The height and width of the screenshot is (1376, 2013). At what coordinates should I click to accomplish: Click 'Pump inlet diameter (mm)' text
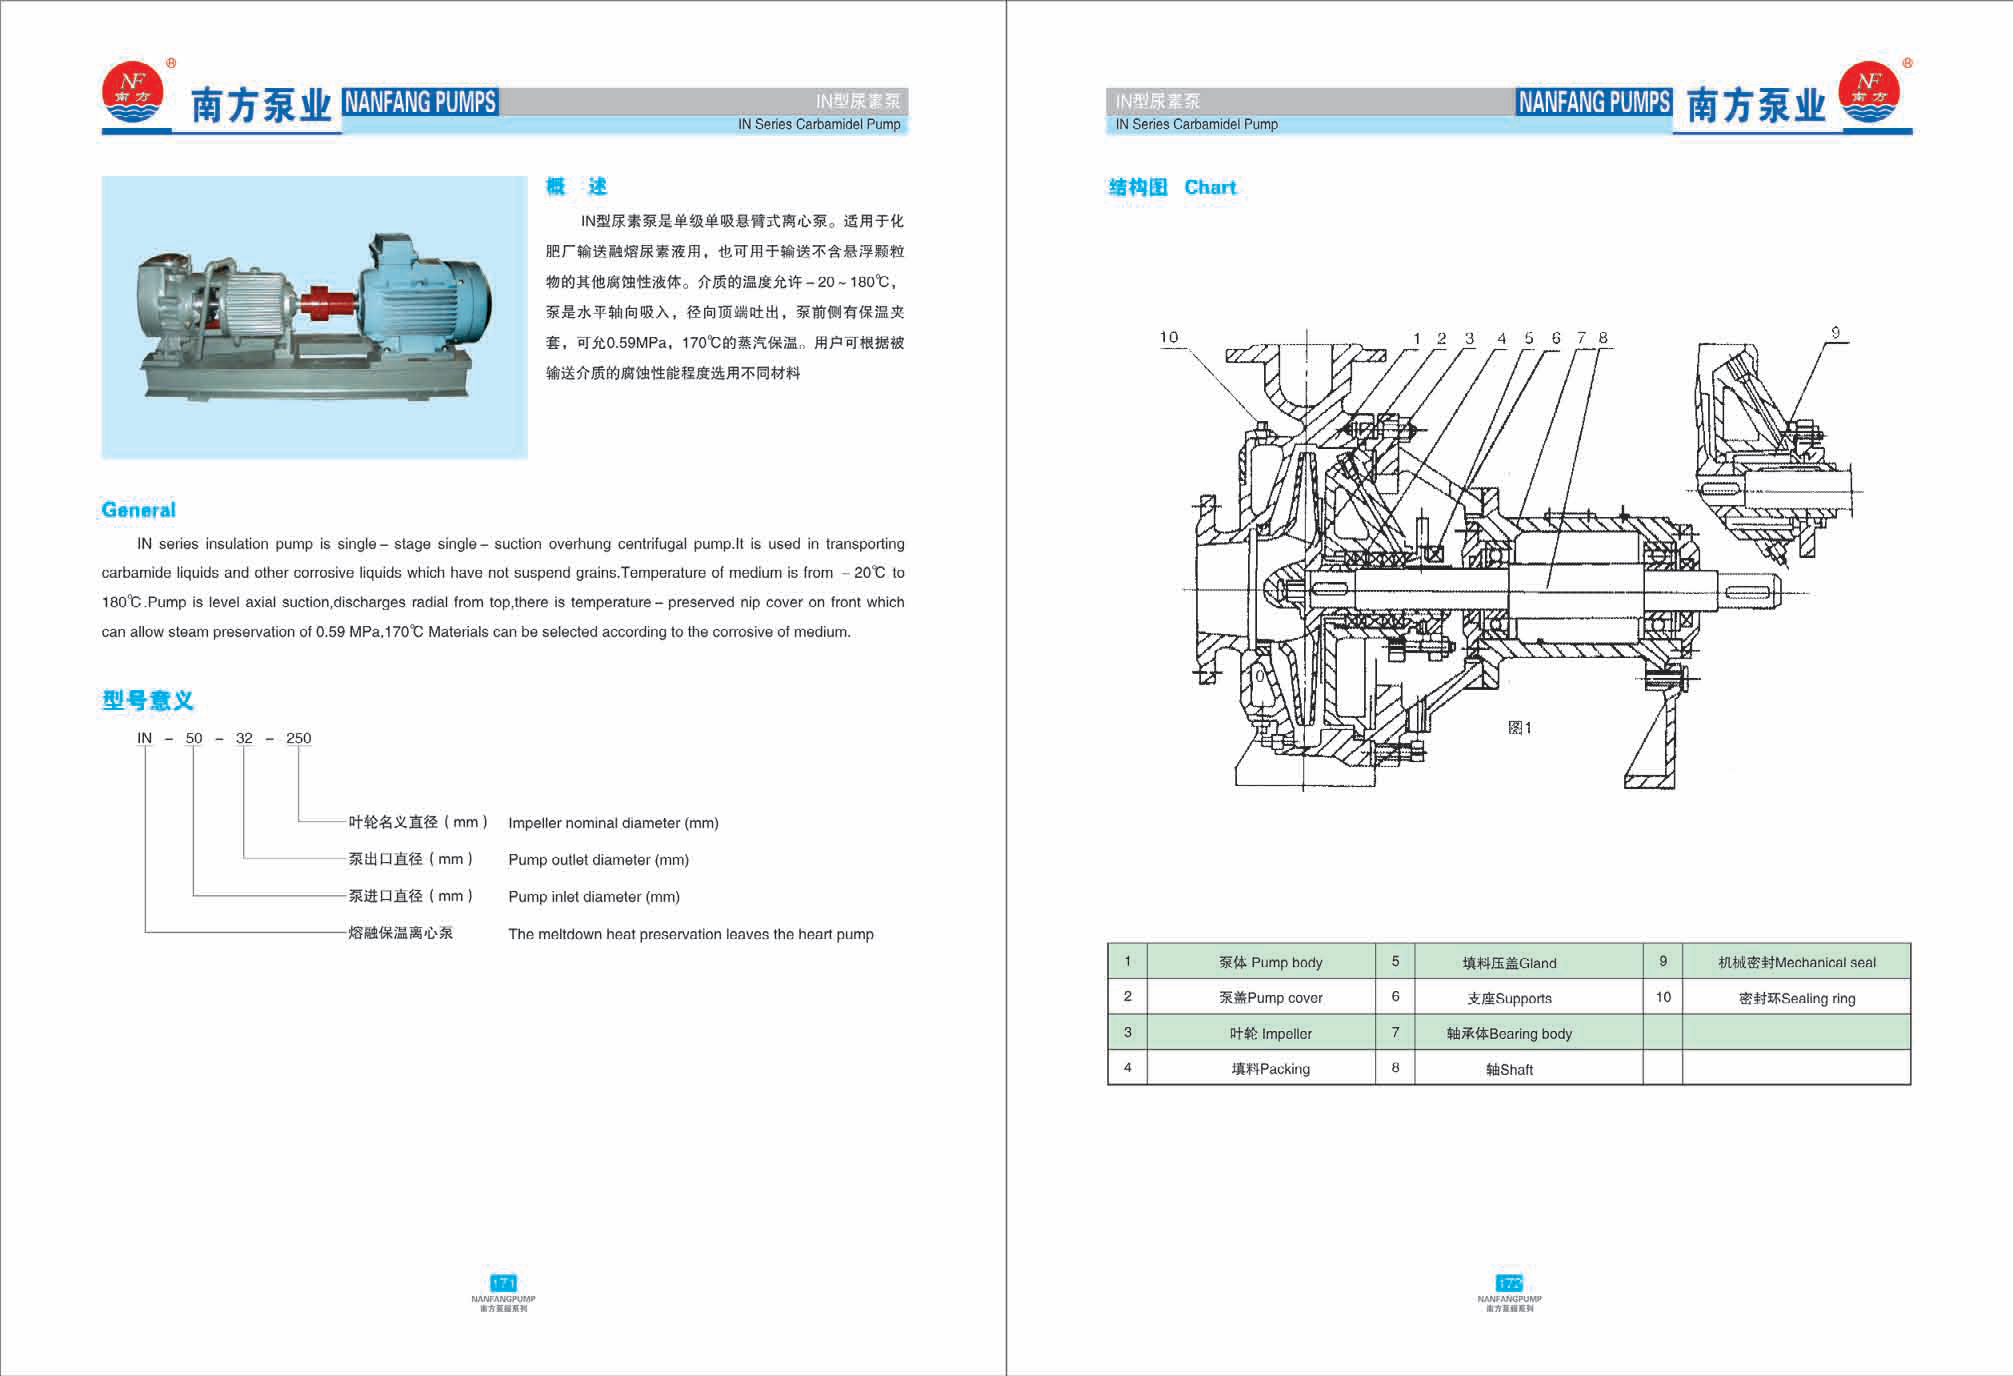[x=594, y=897]
